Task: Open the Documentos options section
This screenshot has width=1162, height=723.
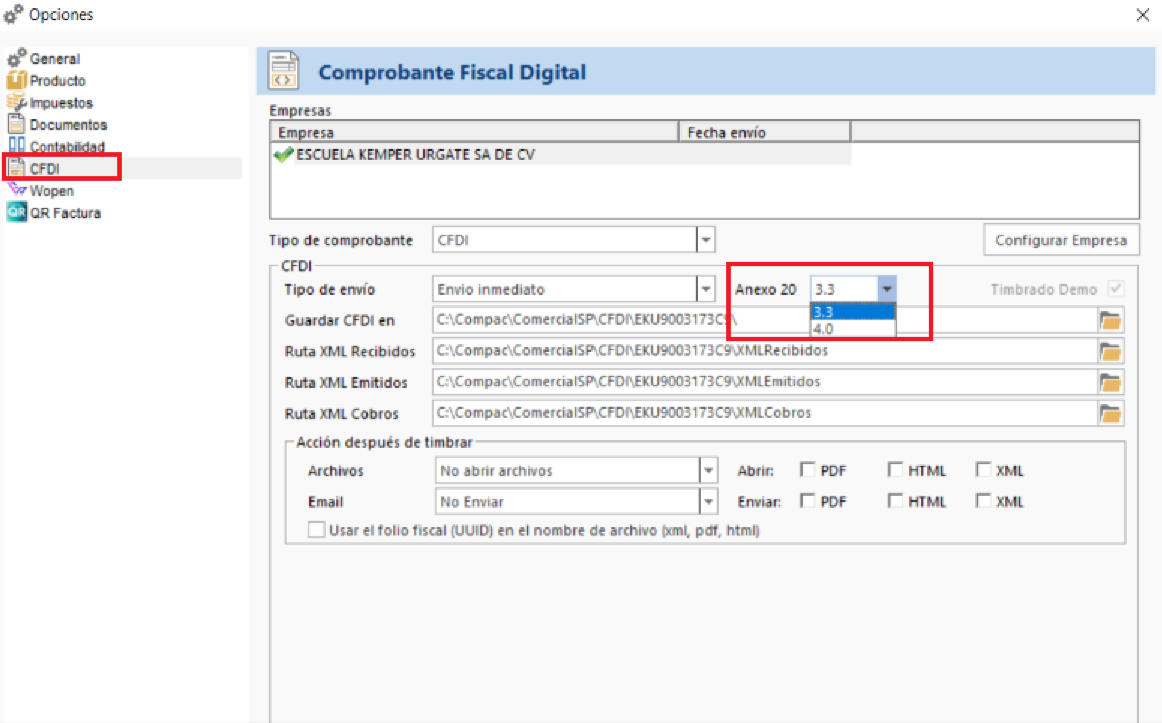Action: [68, 124]
